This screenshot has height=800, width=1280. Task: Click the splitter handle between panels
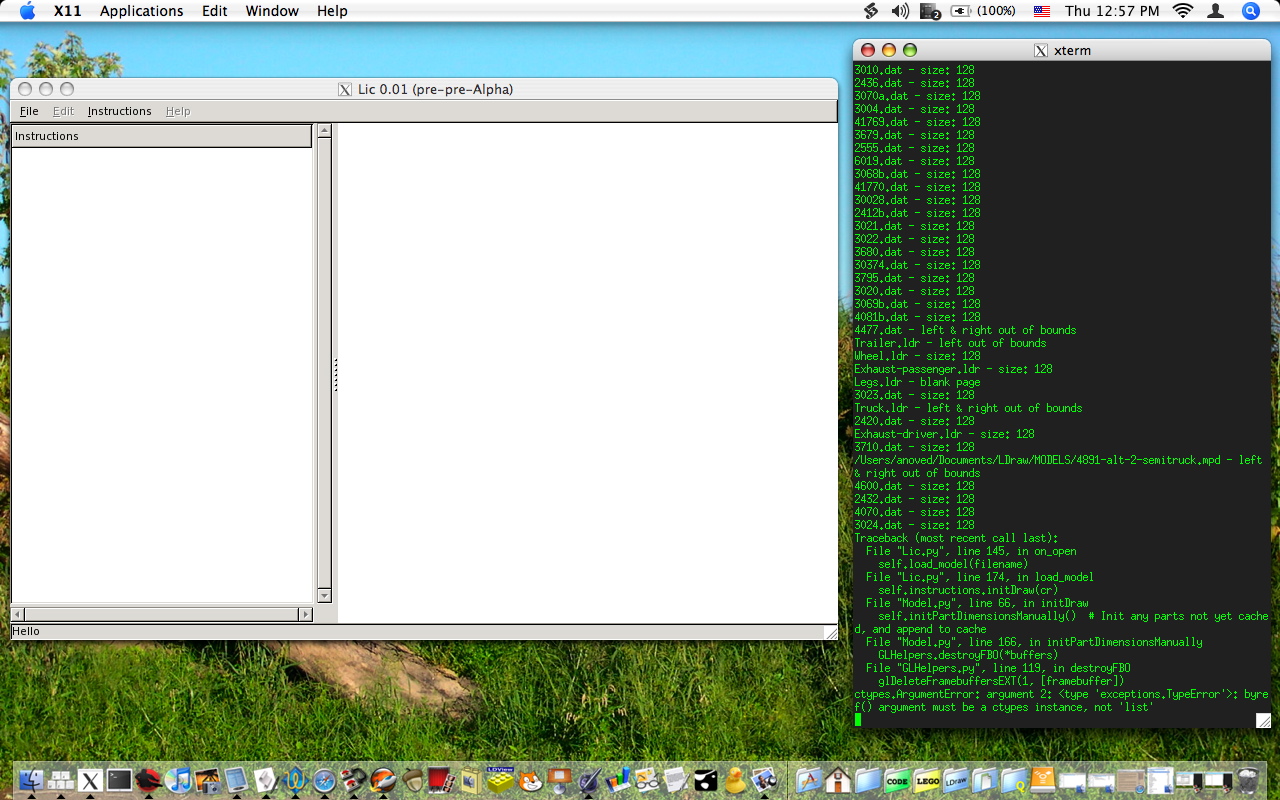(x=335, y=374)
